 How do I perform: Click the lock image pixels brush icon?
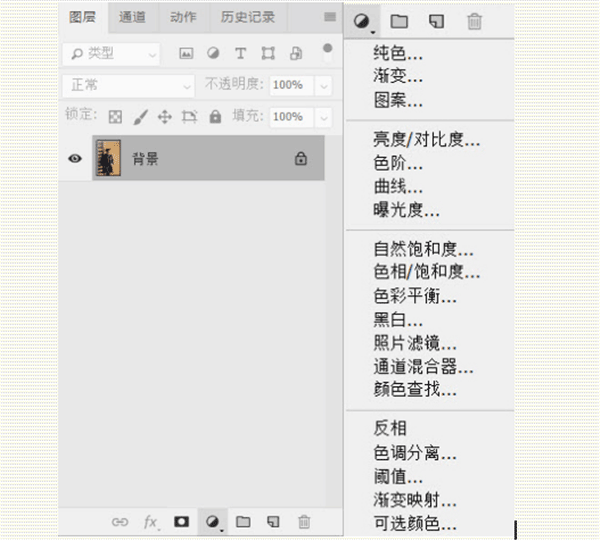140,117
